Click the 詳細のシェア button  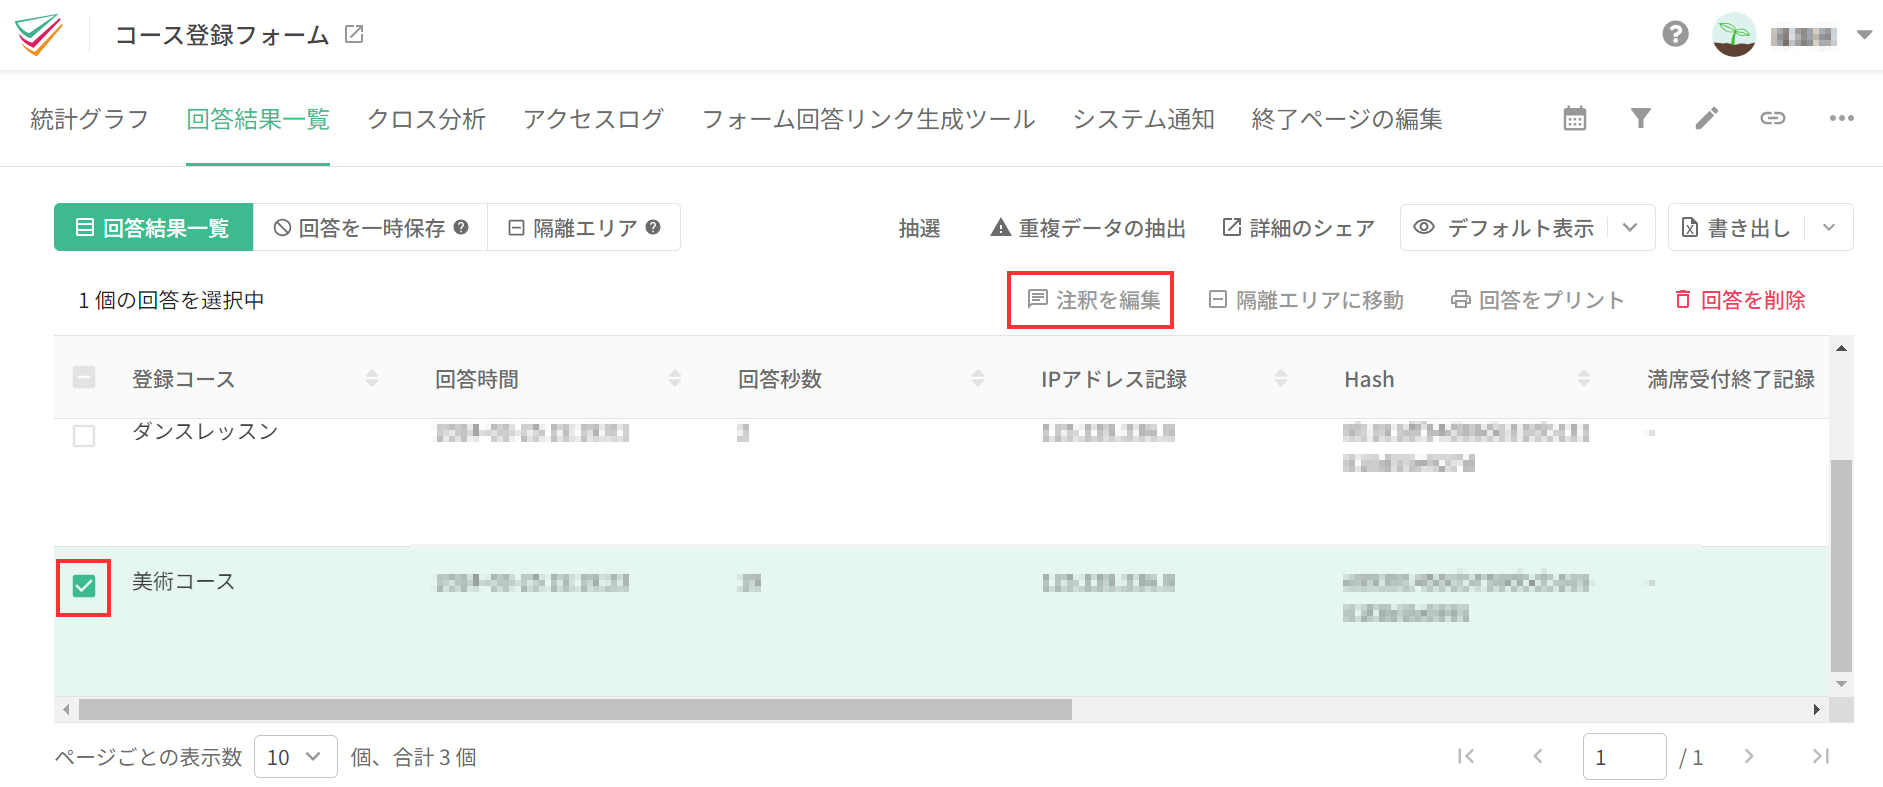pyautogui.click(x=1298, y=228)
